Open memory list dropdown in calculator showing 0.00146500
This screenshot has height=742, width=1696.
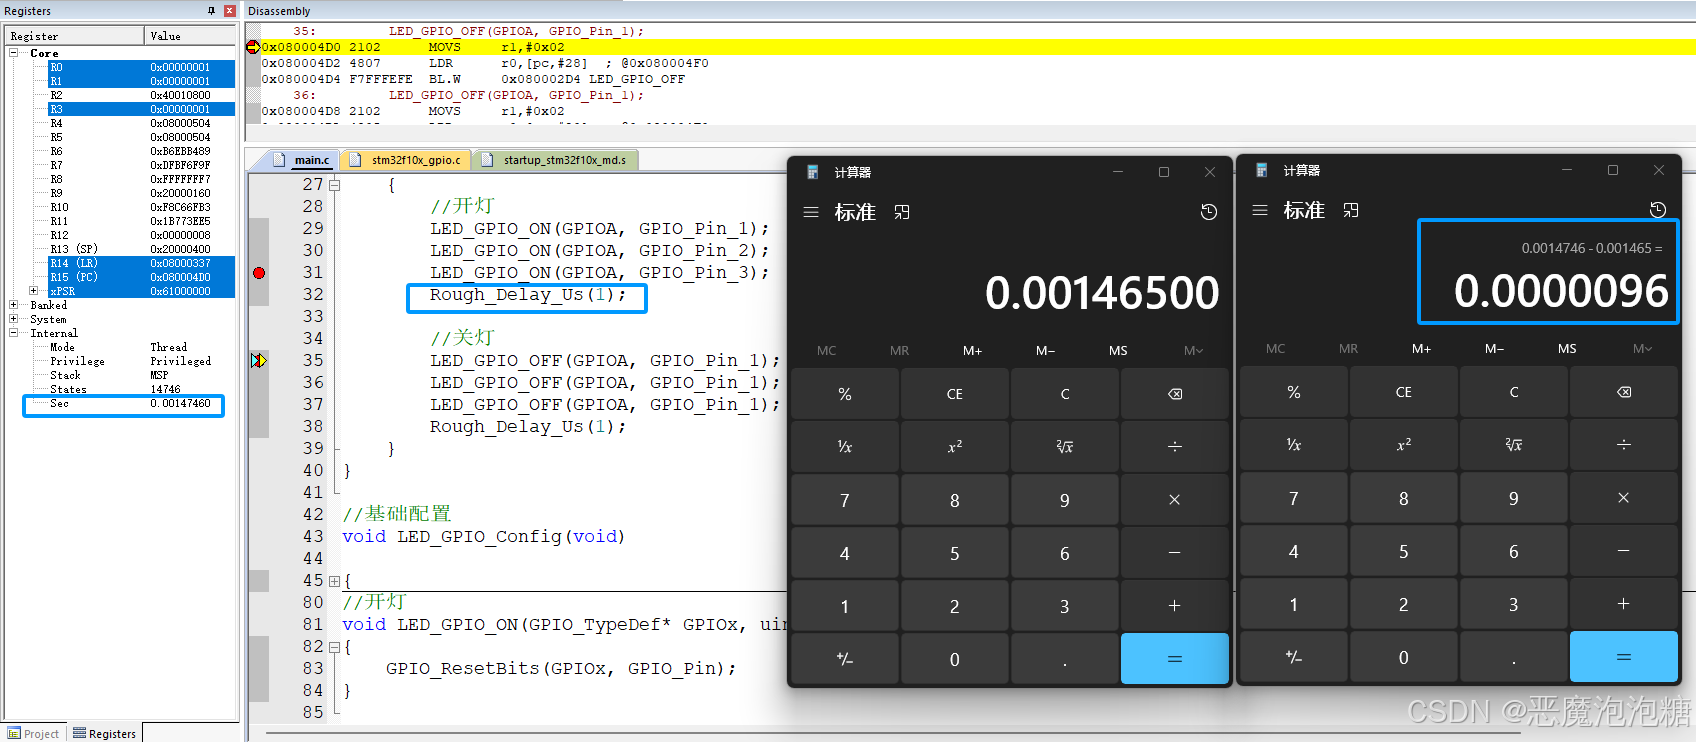(x=1194, y=351)
